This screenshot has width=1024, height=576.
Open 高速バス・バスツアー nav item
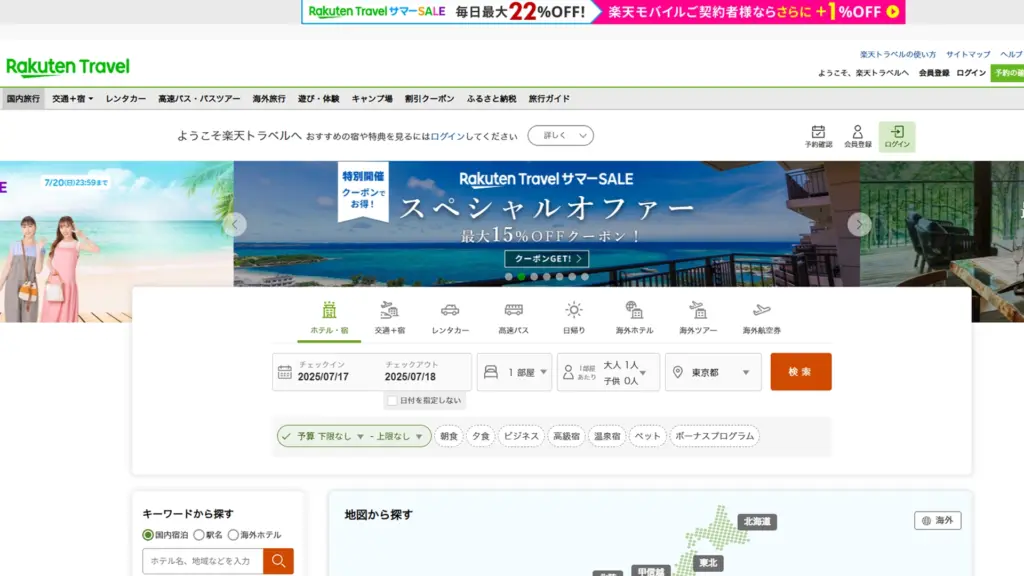coord(199,99)
